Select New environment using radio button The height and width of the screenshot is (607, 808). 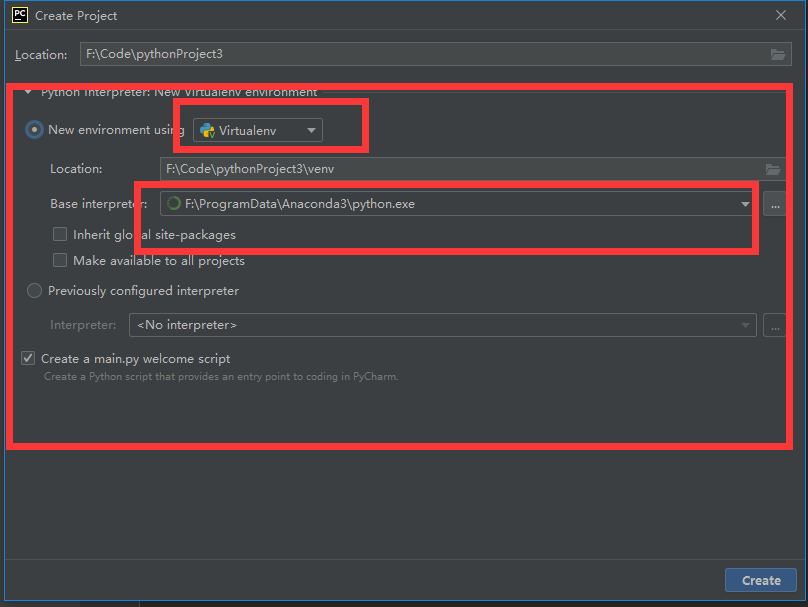(35, 129)
